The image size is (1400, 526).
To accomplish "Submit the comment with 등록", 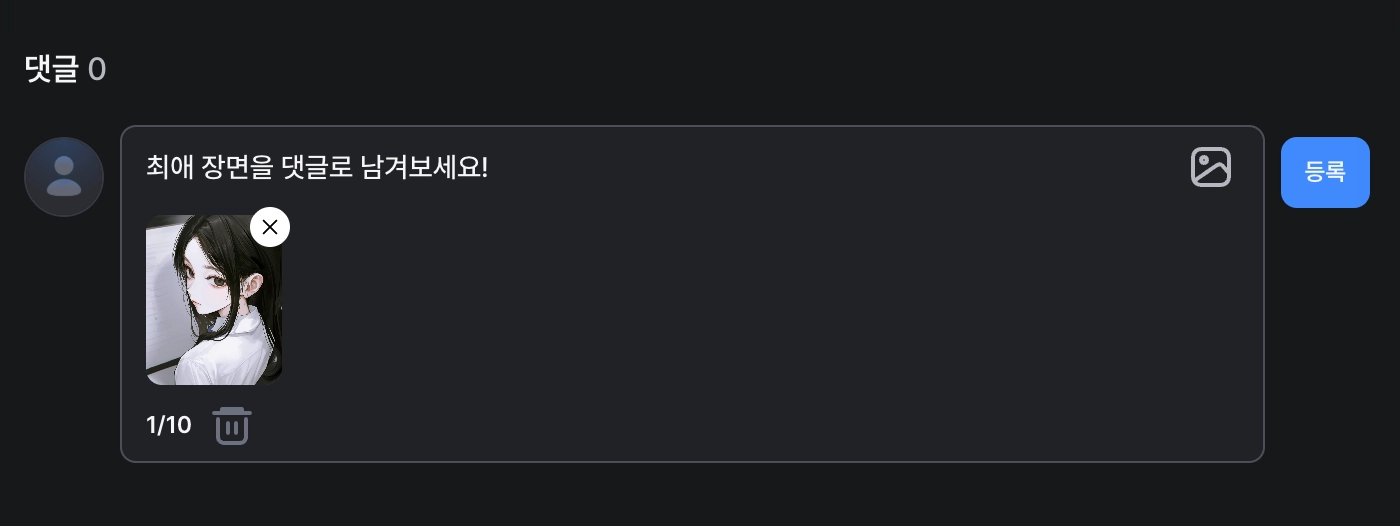I will coord(1325,172).
